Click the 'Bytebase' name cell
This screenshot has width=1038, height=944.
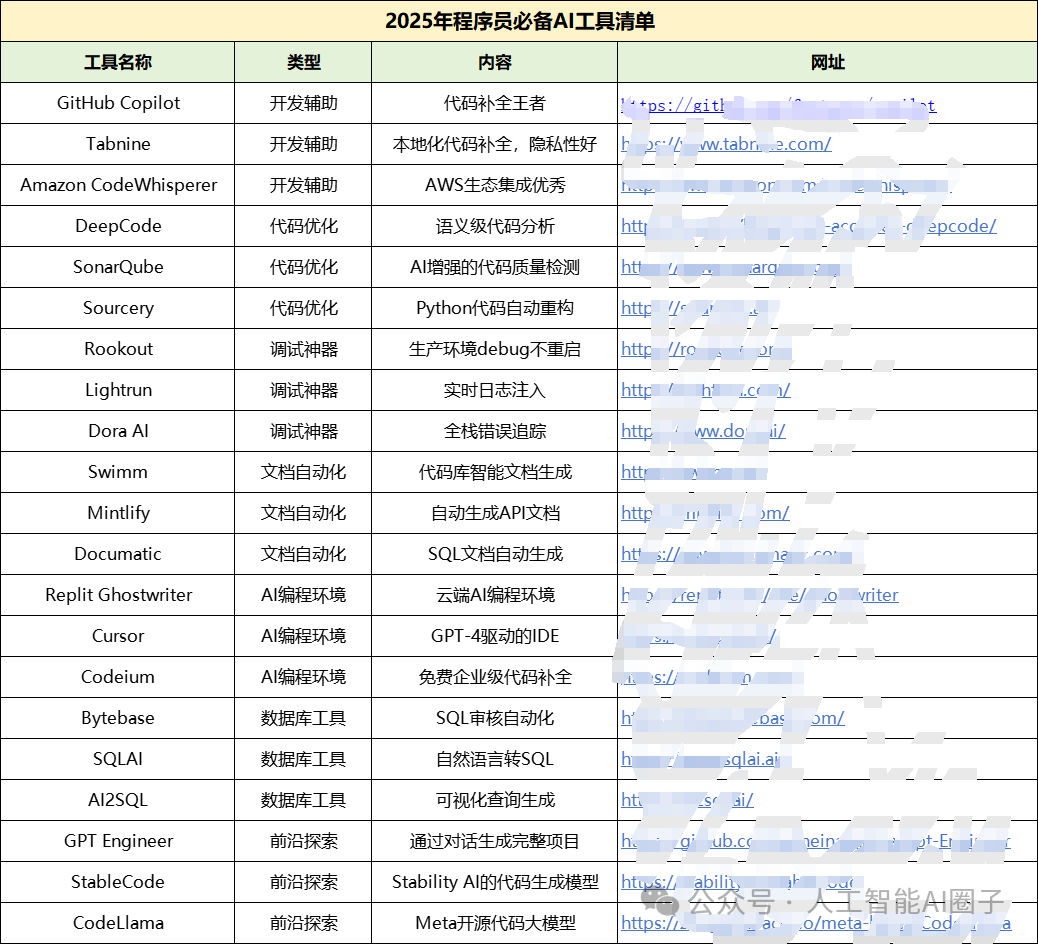[x=118, y=718]
